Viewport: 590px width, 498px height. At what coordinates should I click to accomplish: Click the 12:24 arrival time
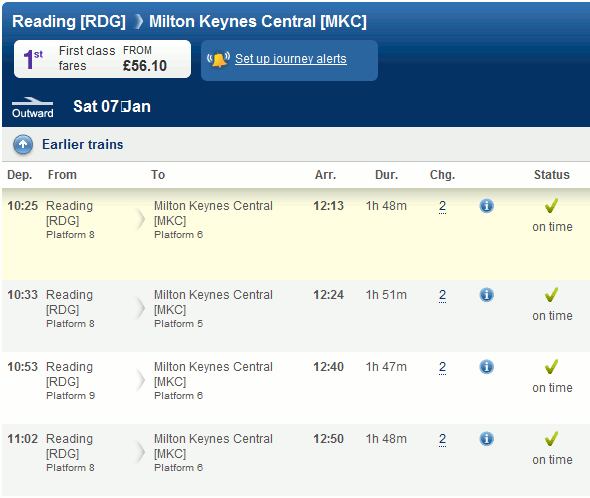tap(328, 295)
